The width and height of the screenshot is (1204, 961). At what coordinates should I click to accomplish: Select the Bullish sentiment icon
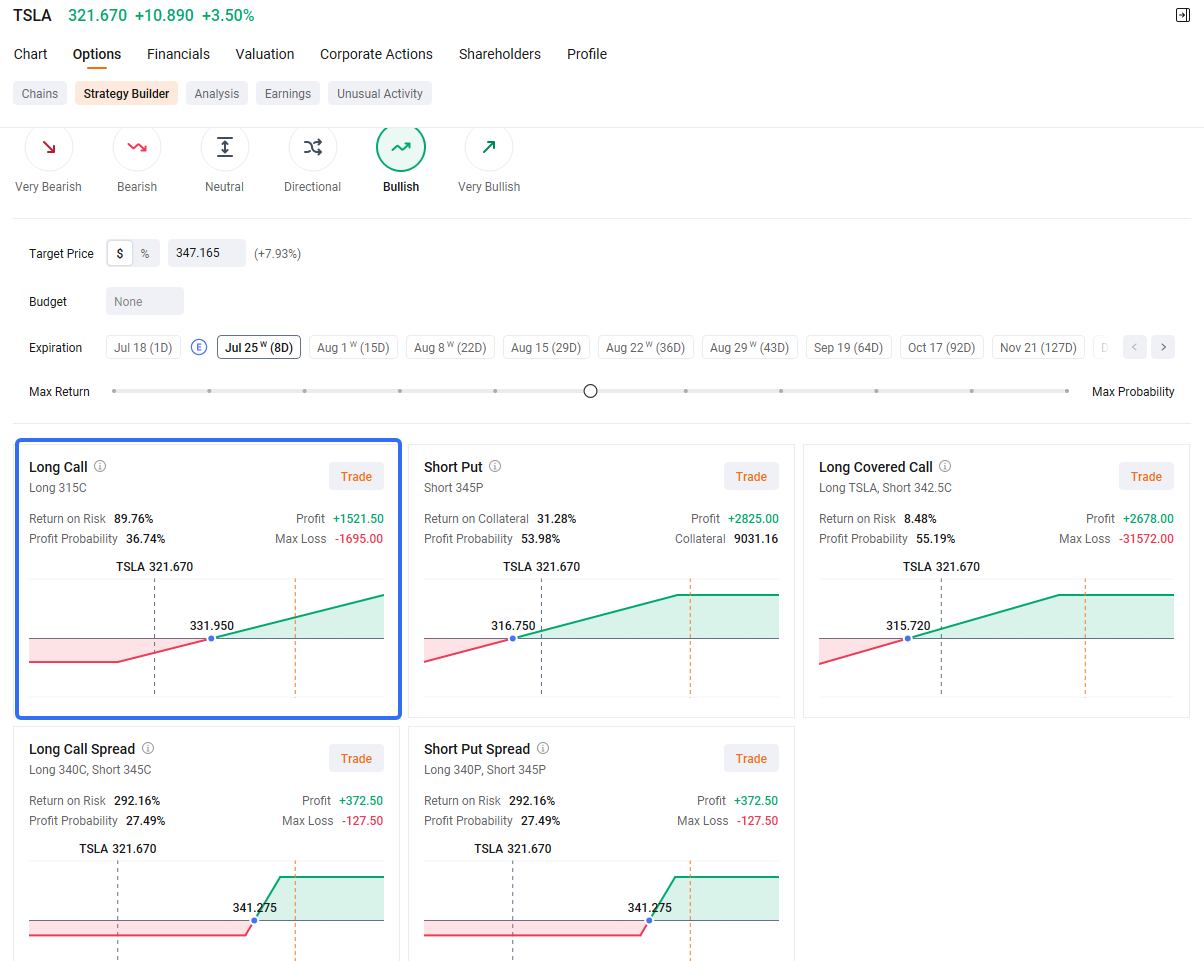(x=401, y=148)
